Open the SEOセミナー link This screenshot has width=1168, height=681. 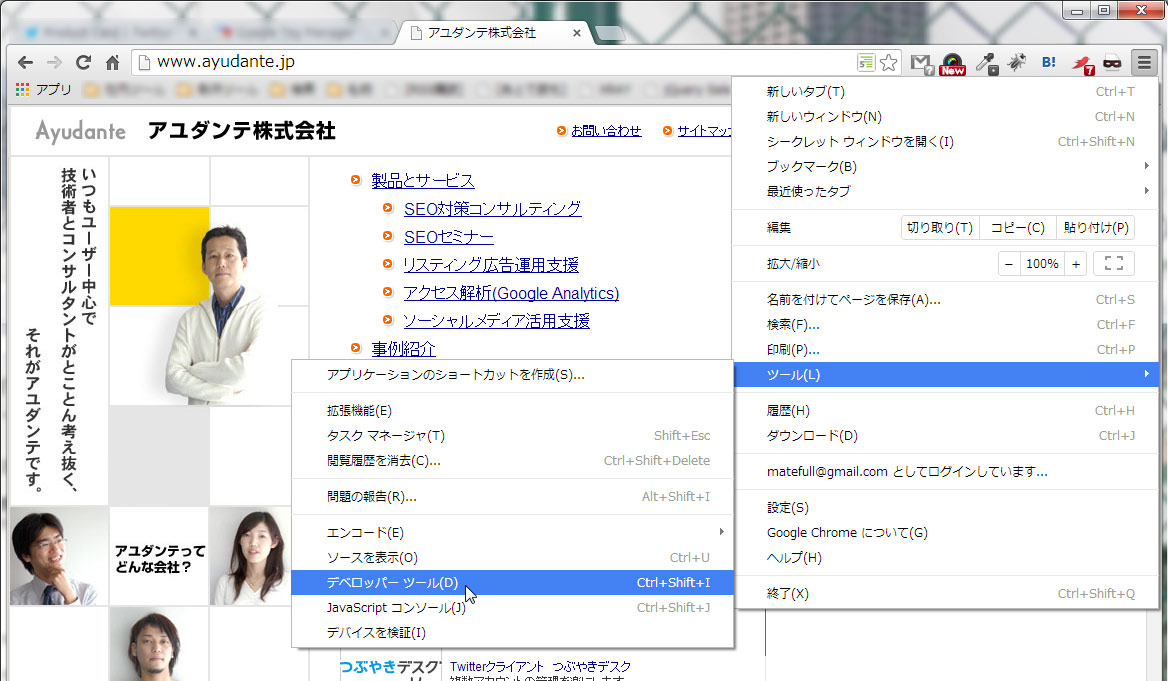click(448, 237)
